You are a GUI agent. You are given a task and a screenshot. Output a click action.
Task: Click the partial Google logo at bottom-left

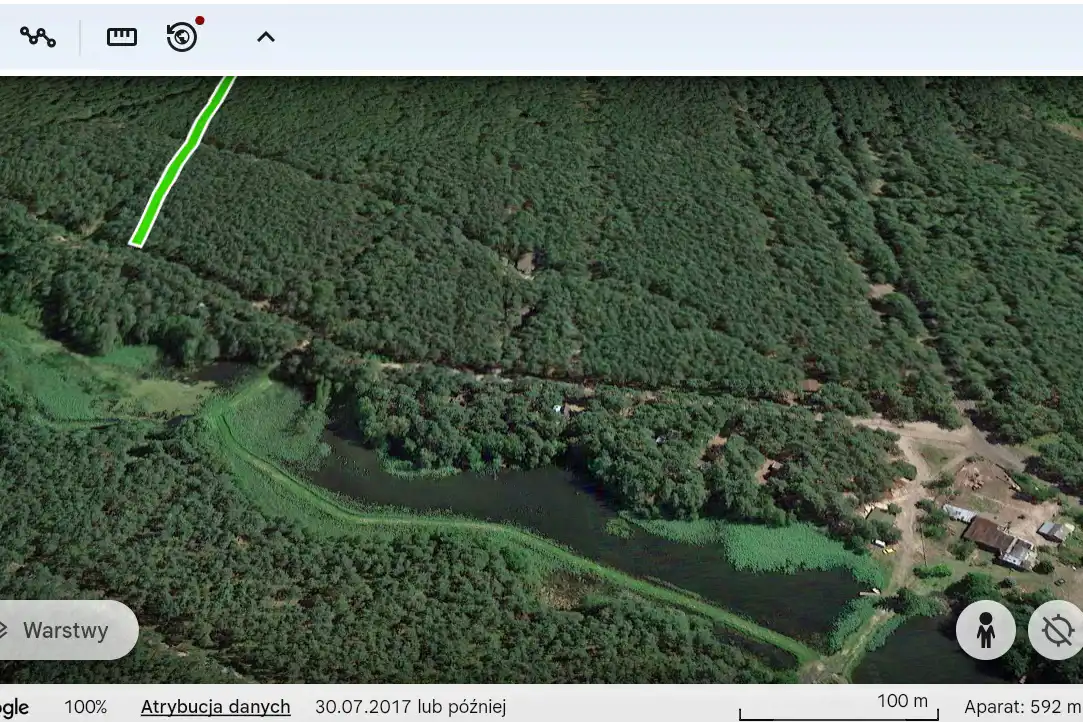[x=15, y=707]
